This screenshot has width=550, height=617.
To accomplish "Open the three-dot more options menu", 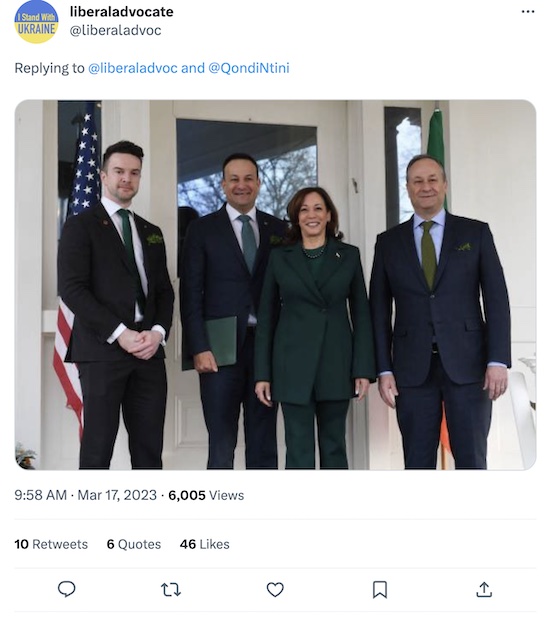I will [x=528, y=12].
